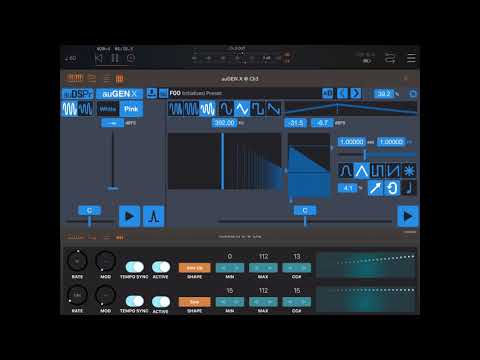
Task: Edit the 4.1 percent value field
Action: click(x=347, y=188)
